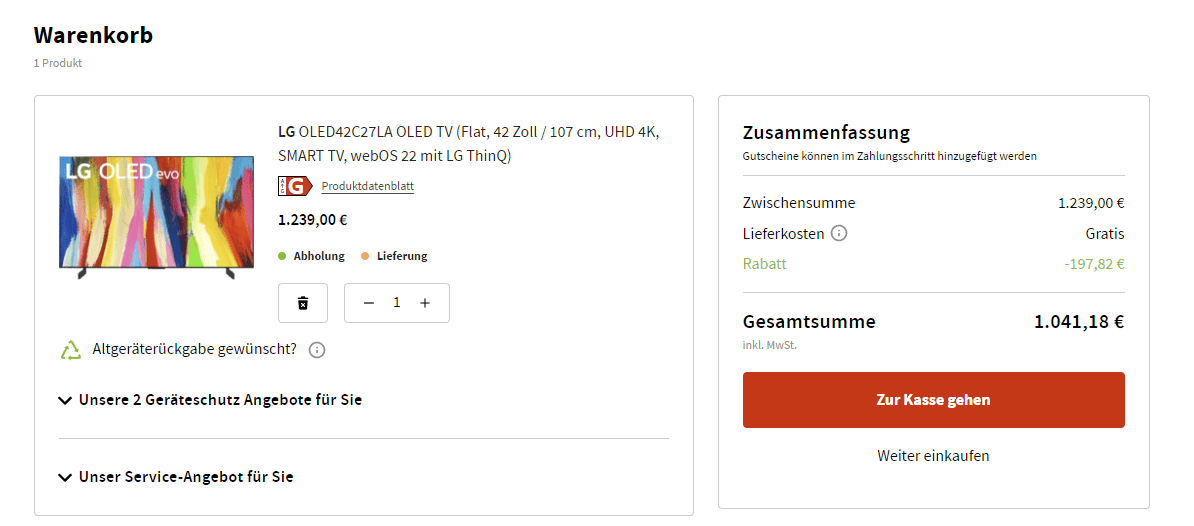Select Weiter einkaufen link
The image size is (1194, 526).
tap(933, 456)
